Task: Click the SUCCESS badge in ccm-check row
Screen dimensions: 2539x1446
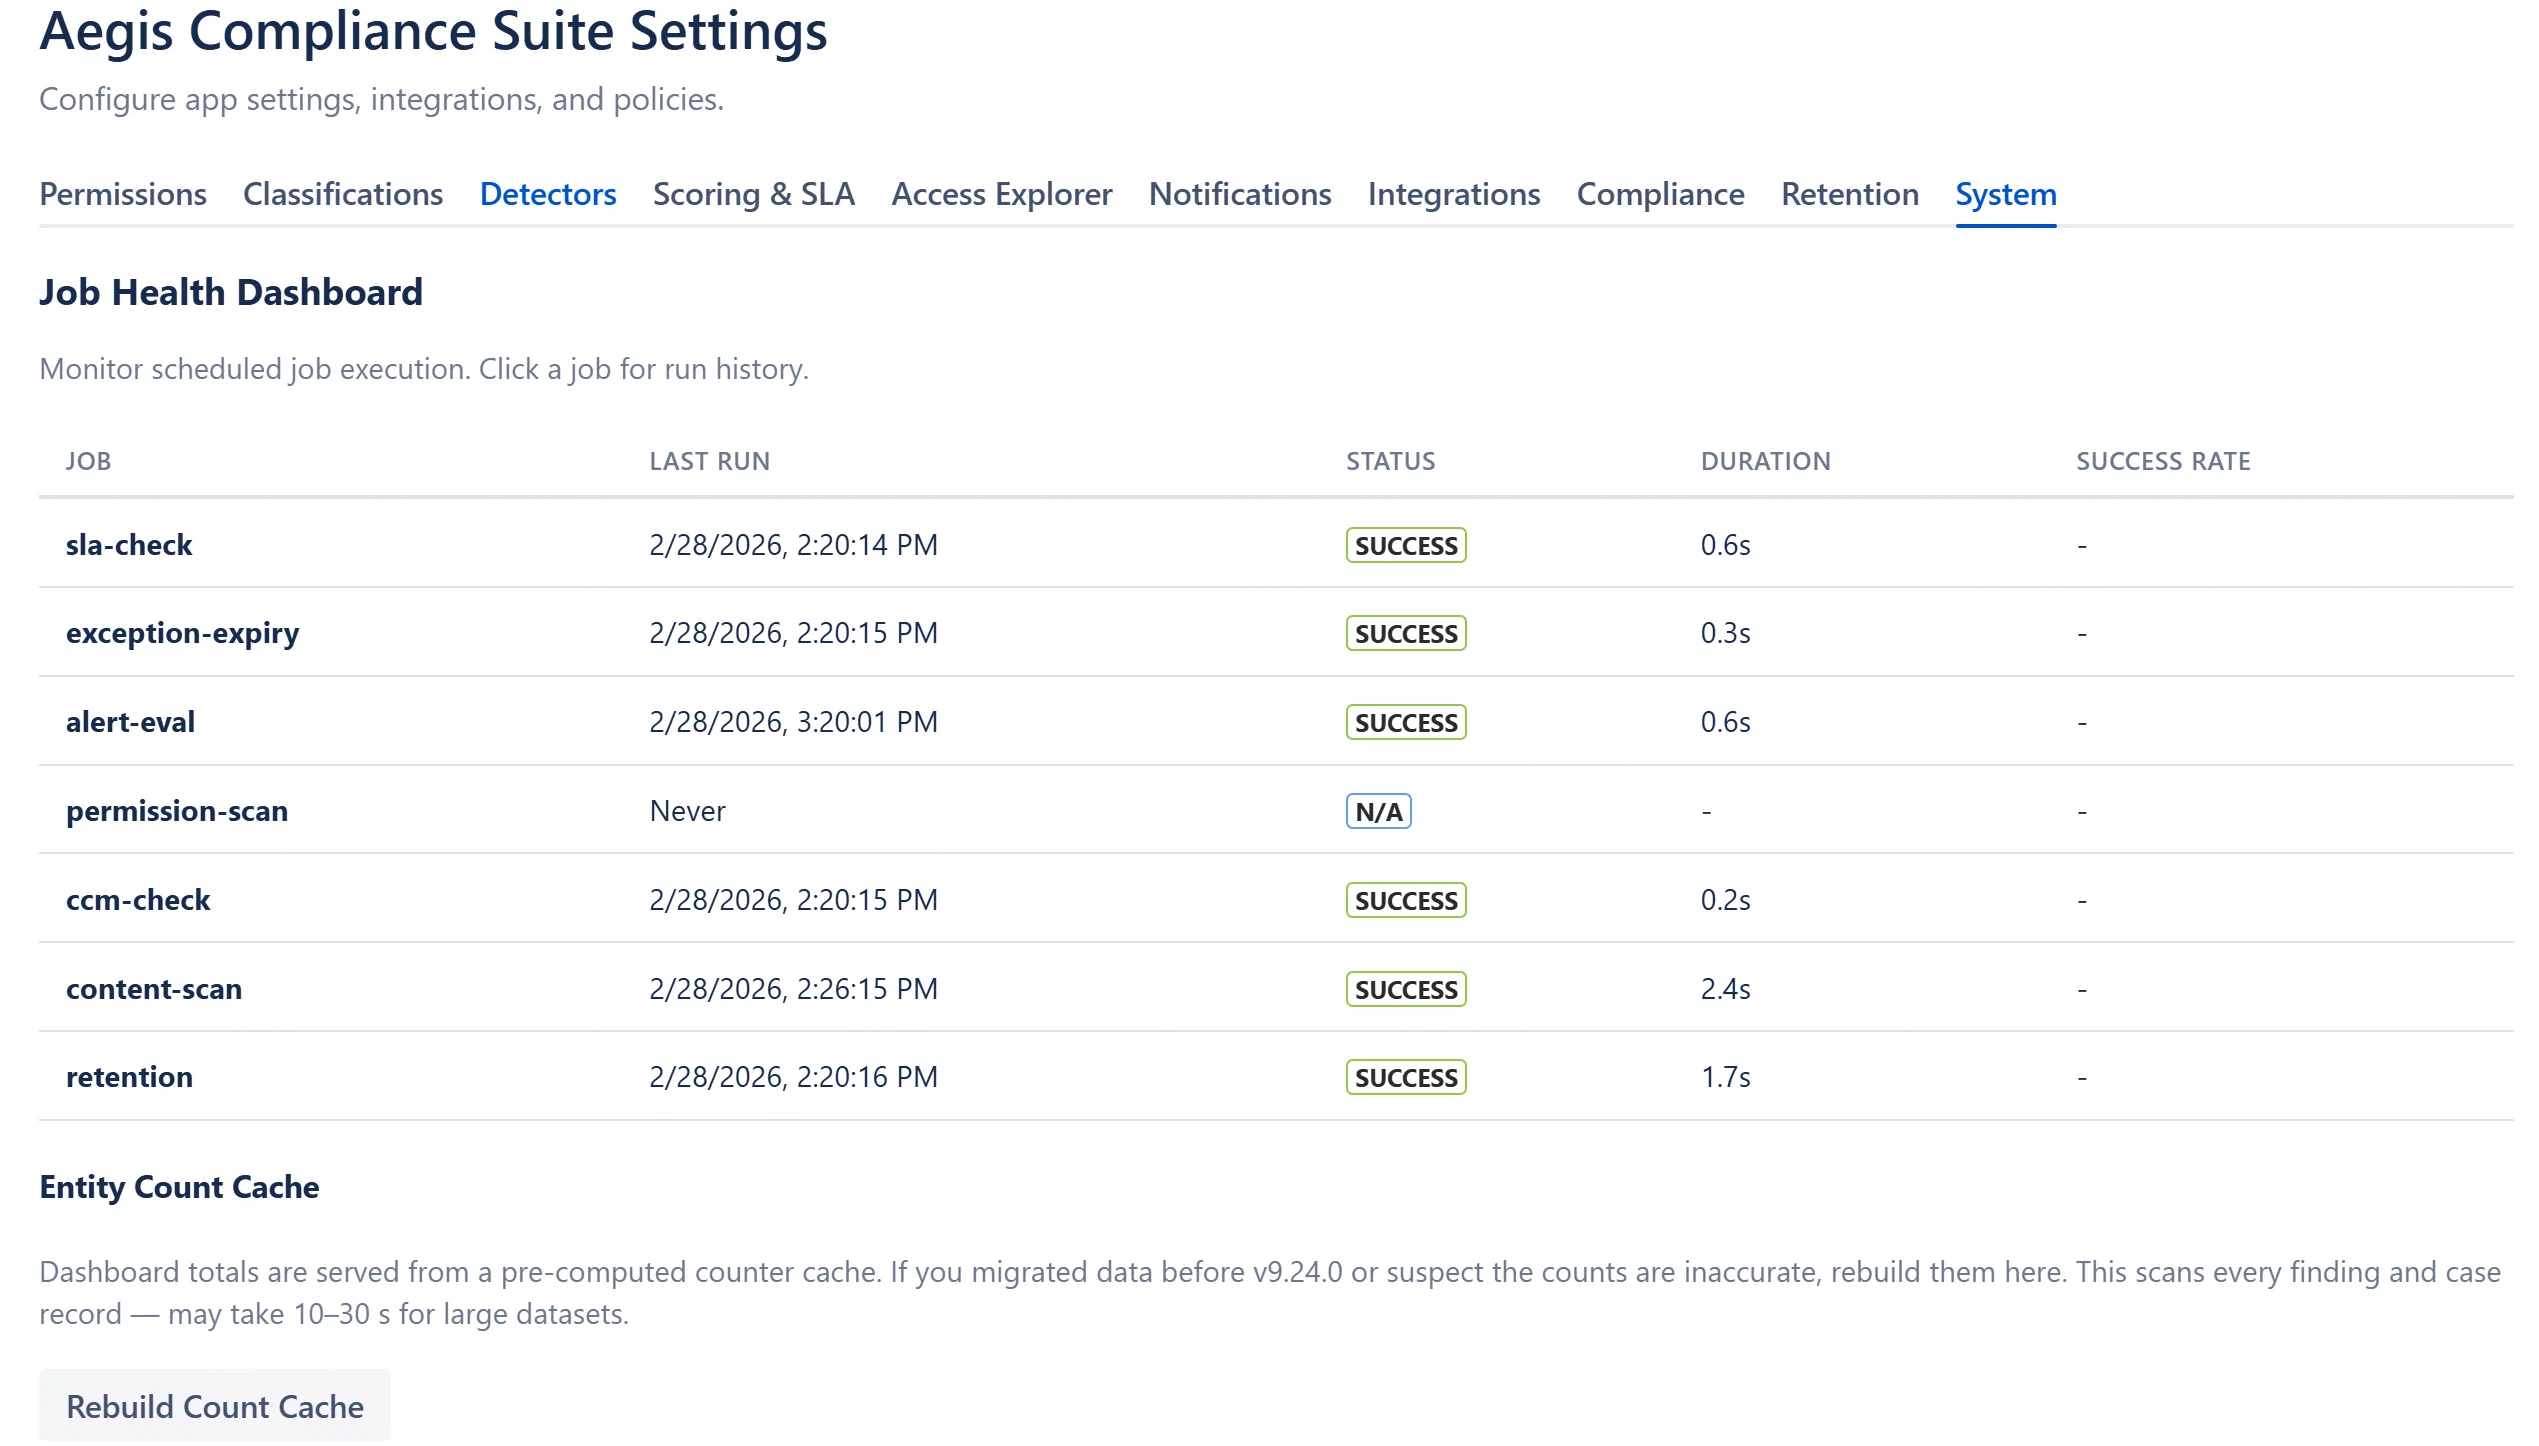Action: pos(1406,900)
